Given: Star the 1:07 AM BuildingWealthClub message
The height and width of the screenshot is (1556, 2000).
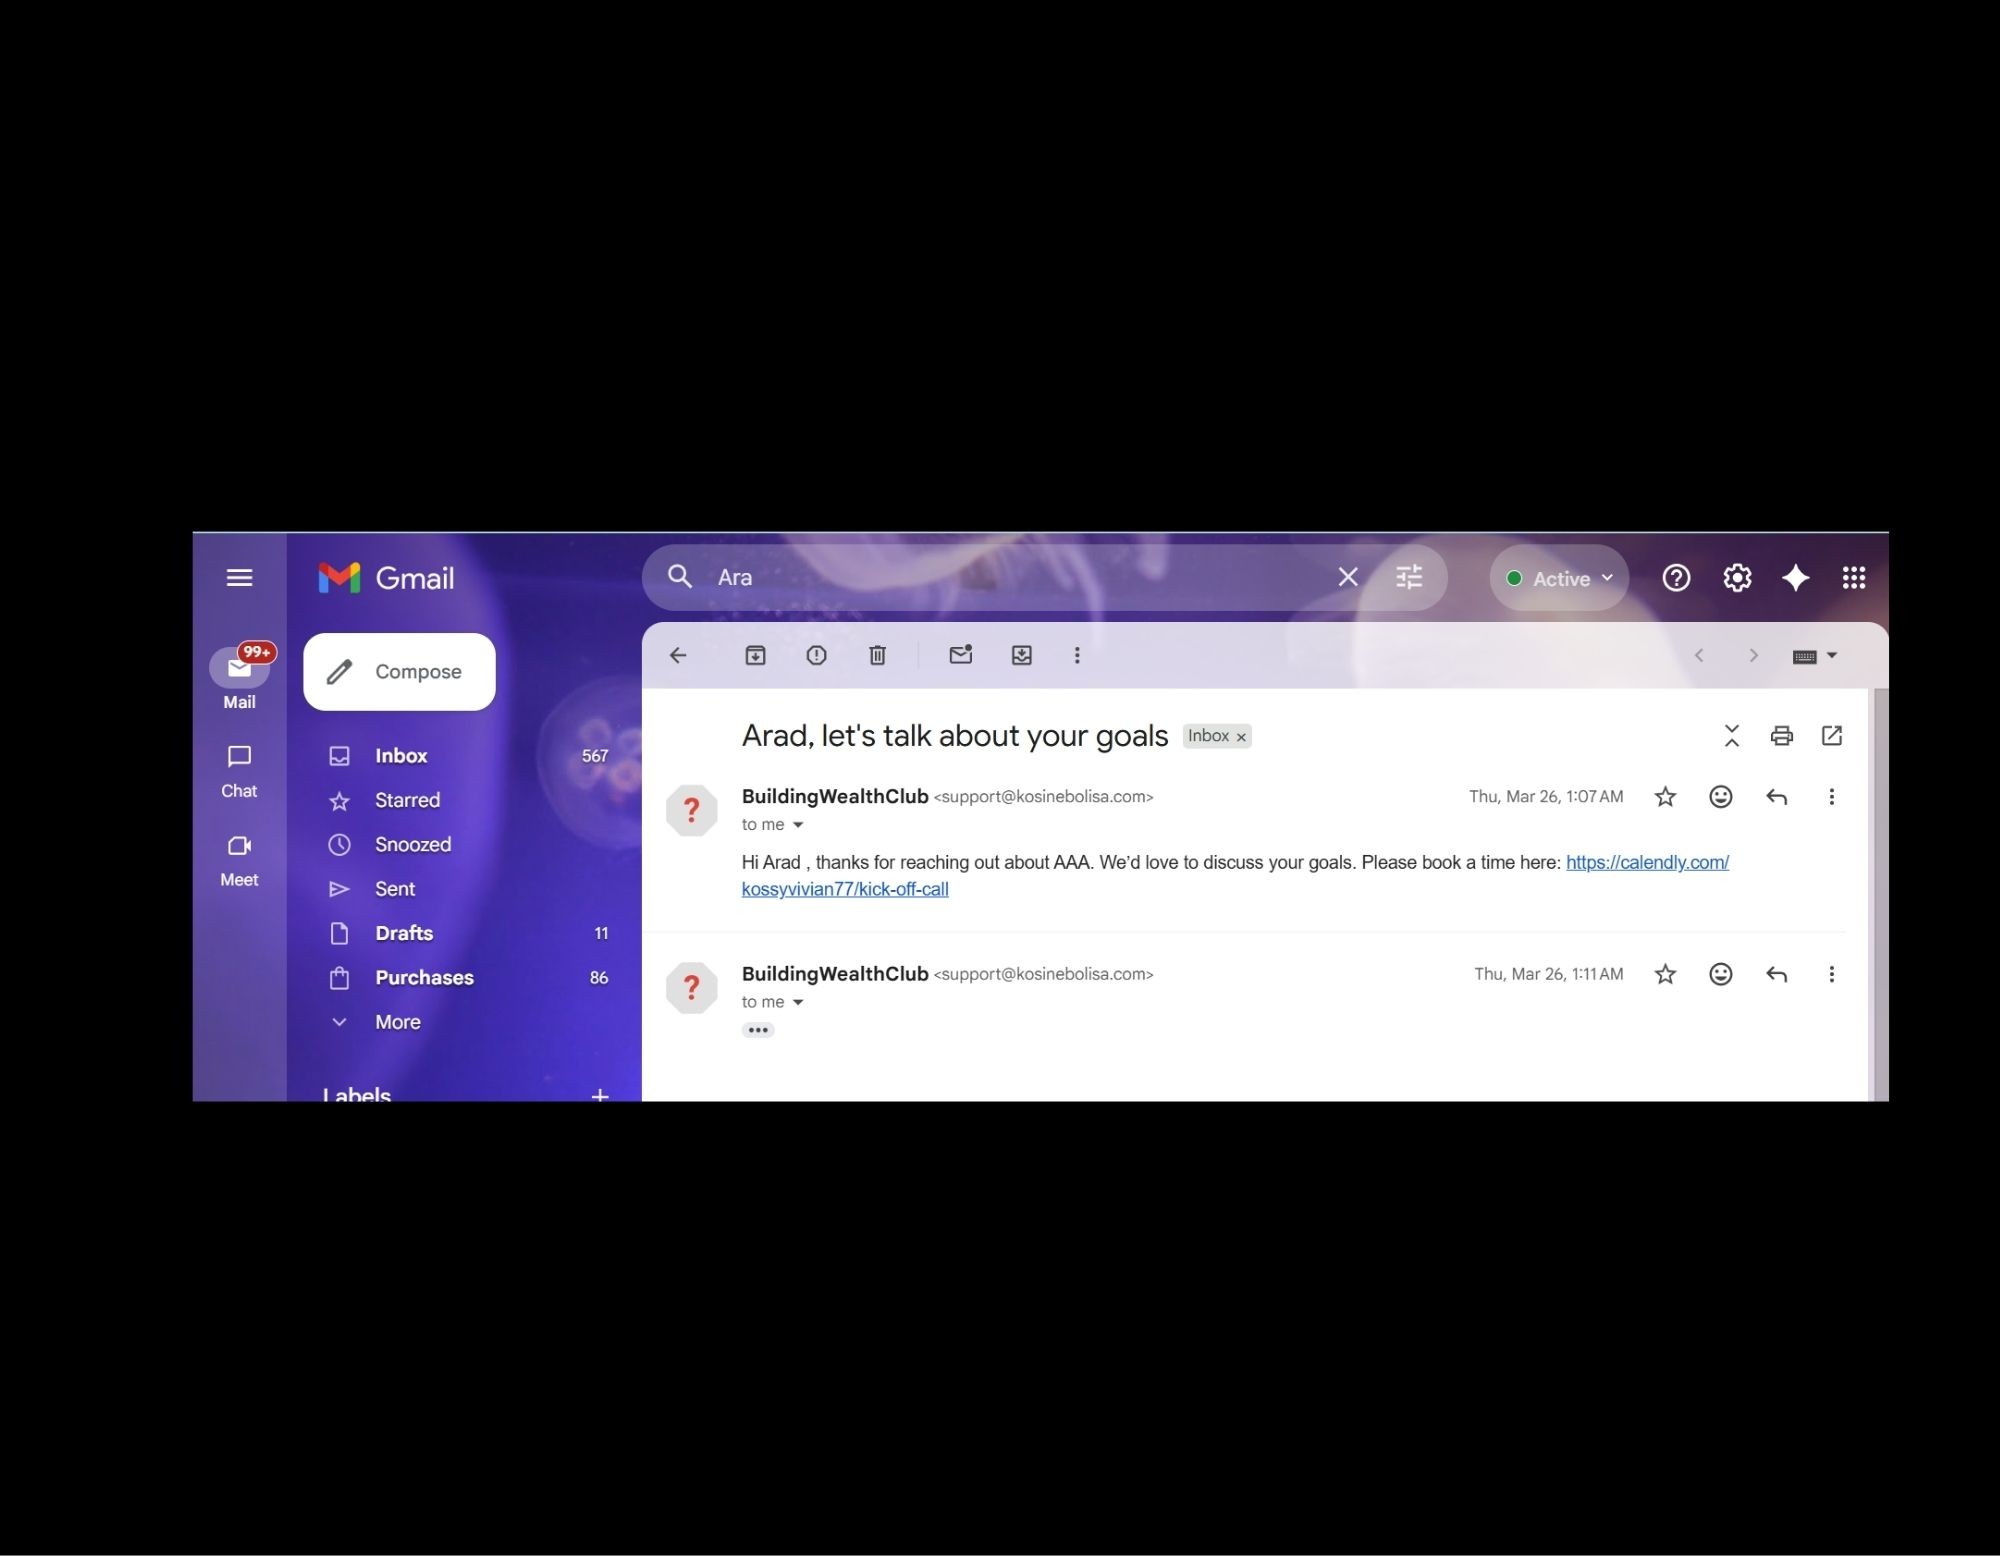Looking at the screenshot, I should pos(1665,797).
